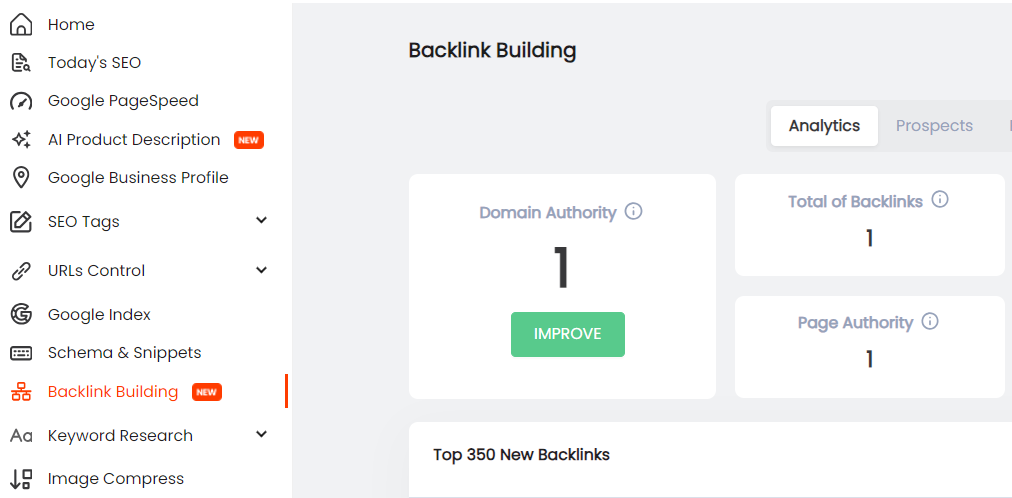Expand the SEO Tags submenu chevron
This screenshot has width=1012, height=498.
(x=261, y=221)
